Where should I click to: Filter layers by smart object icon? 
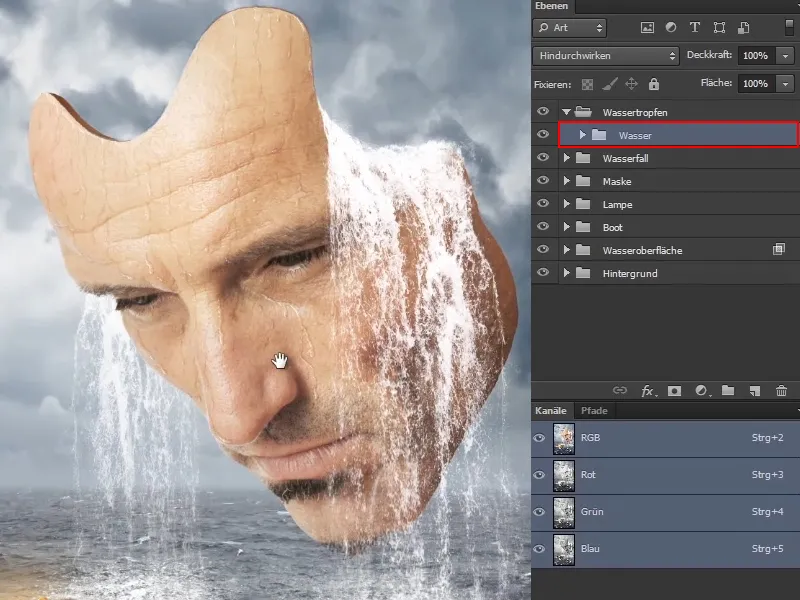[744, 28]
